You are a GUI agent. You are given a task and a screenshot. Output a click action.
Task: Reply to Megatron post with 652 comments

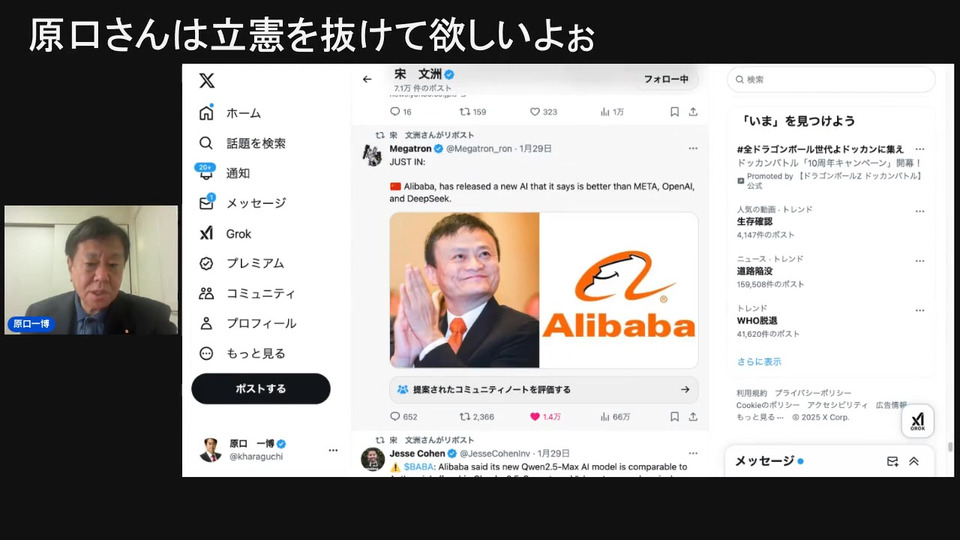(x=395, y=416)
